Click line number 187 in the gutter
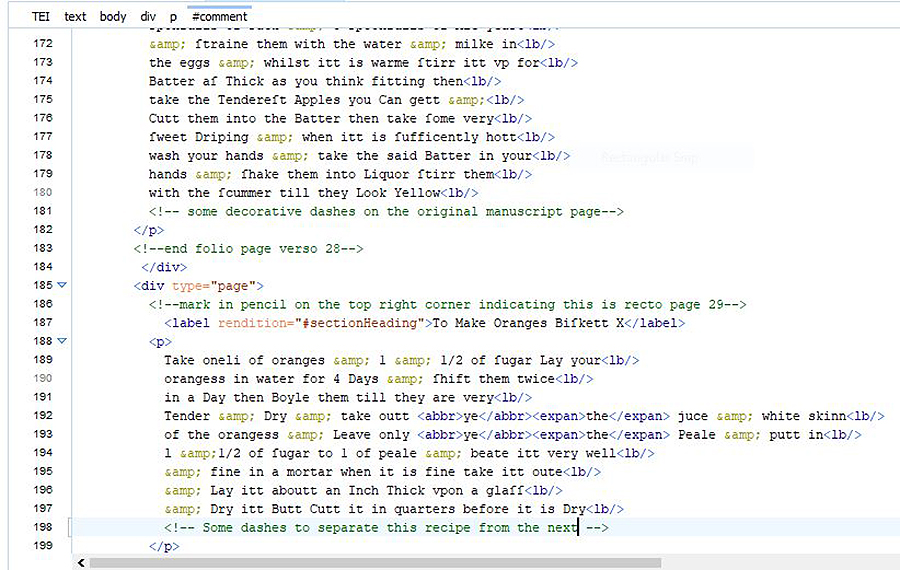 coord(43,323)
